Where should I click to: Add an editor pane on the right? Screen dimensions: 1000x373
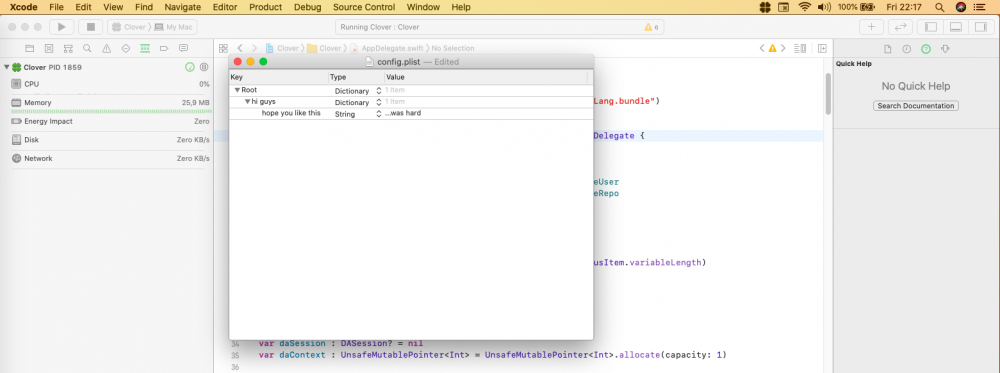[x=823, y=48]
